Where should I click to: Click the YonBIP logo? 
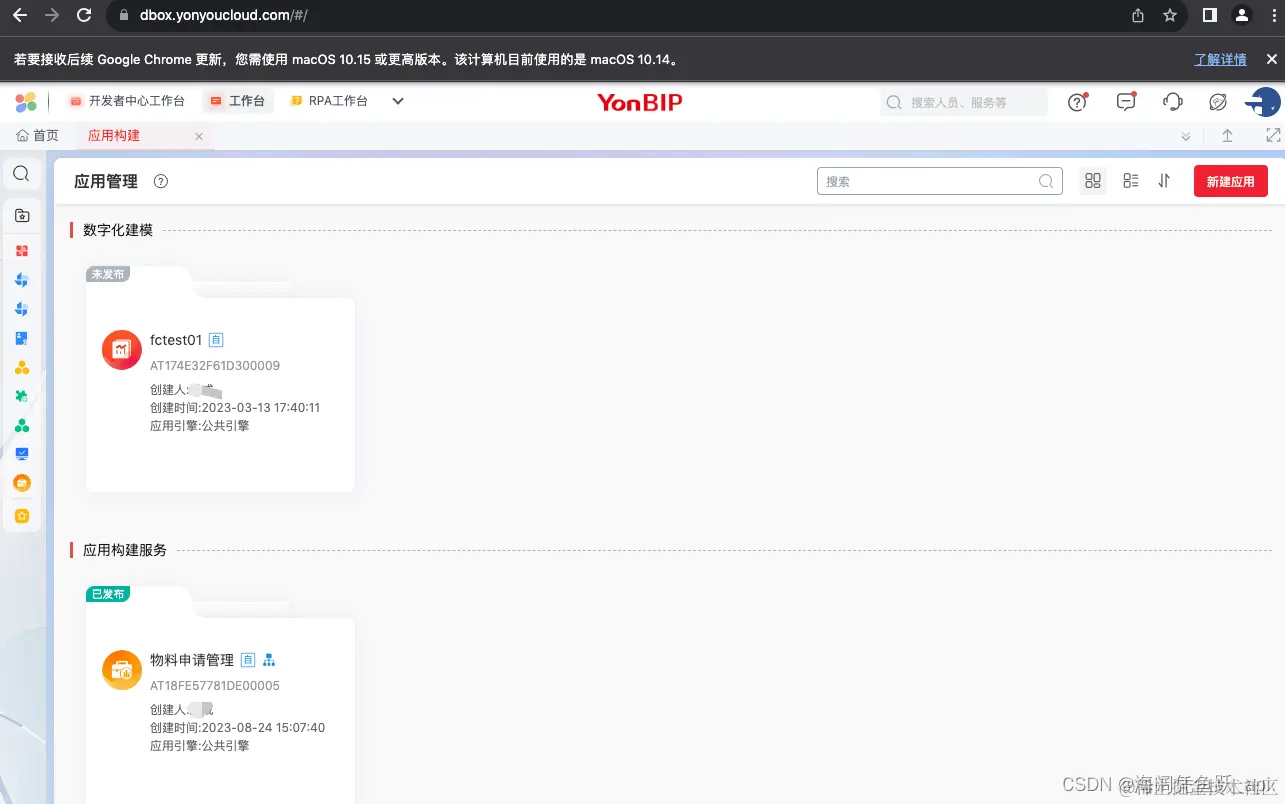[x=640, y=102]
